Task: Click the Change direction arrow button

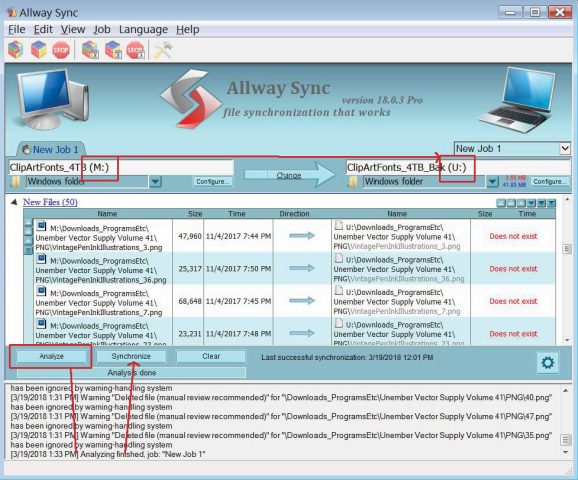Action: [x=289, y=175]
